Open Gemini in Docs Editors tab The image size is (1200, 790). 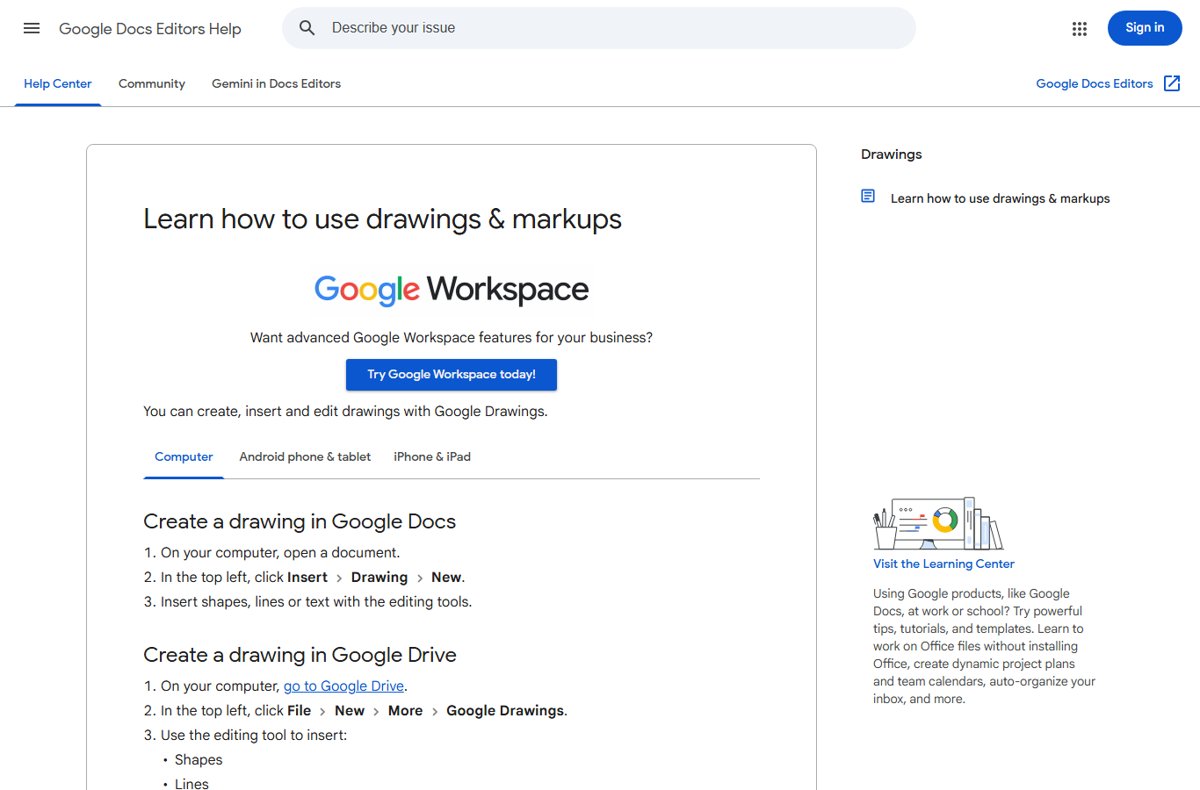tap(276, 84)
